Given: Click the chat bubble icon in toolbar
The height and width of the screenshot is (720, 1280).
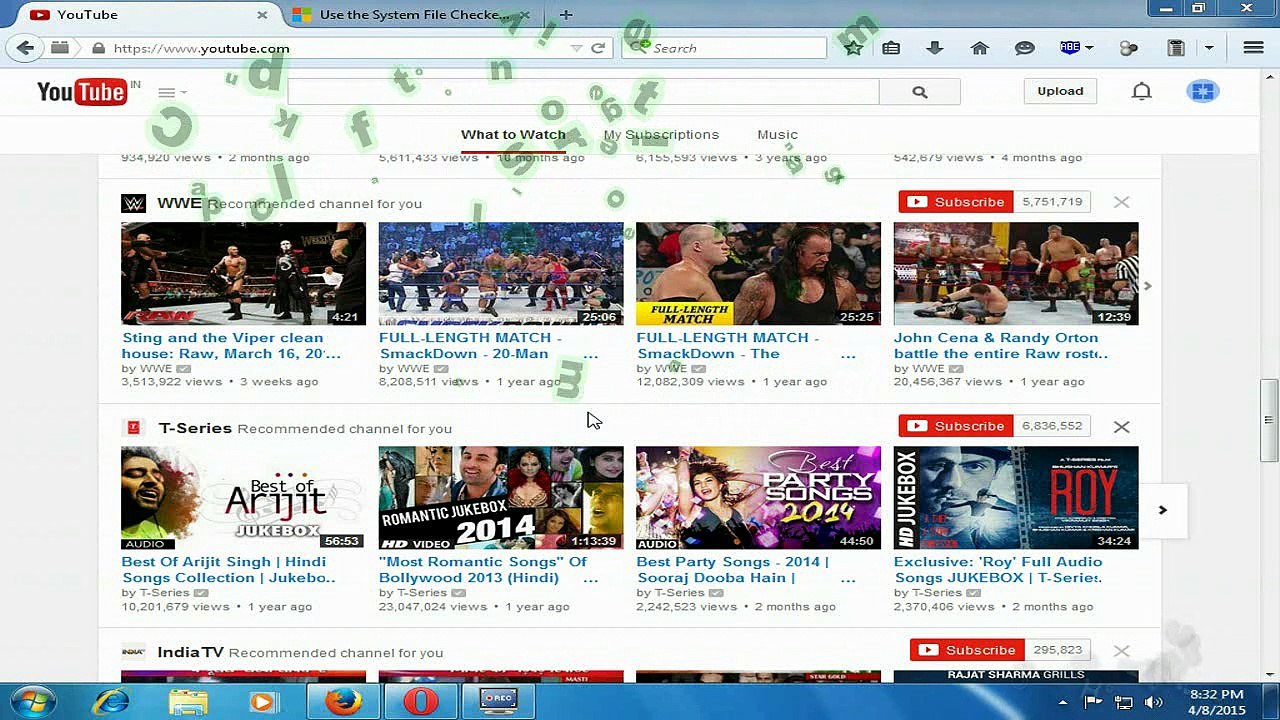Looking at the screenshot, I should (x=1024, y=48).
